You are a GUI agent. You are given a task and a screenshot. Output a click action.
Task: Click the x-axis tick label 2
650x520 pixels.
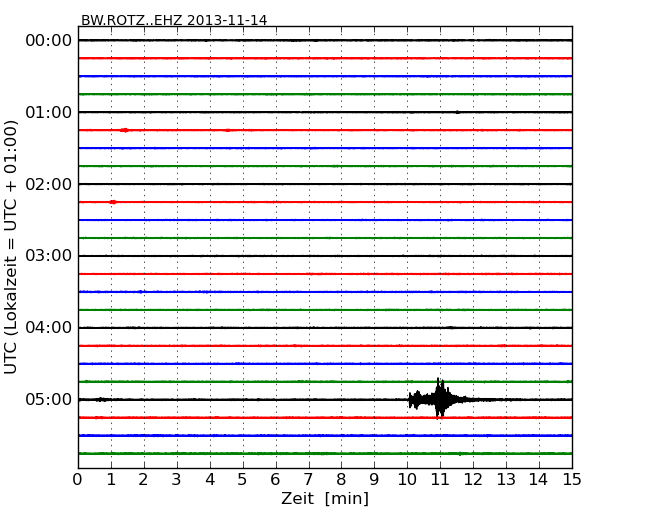[143, 480]
